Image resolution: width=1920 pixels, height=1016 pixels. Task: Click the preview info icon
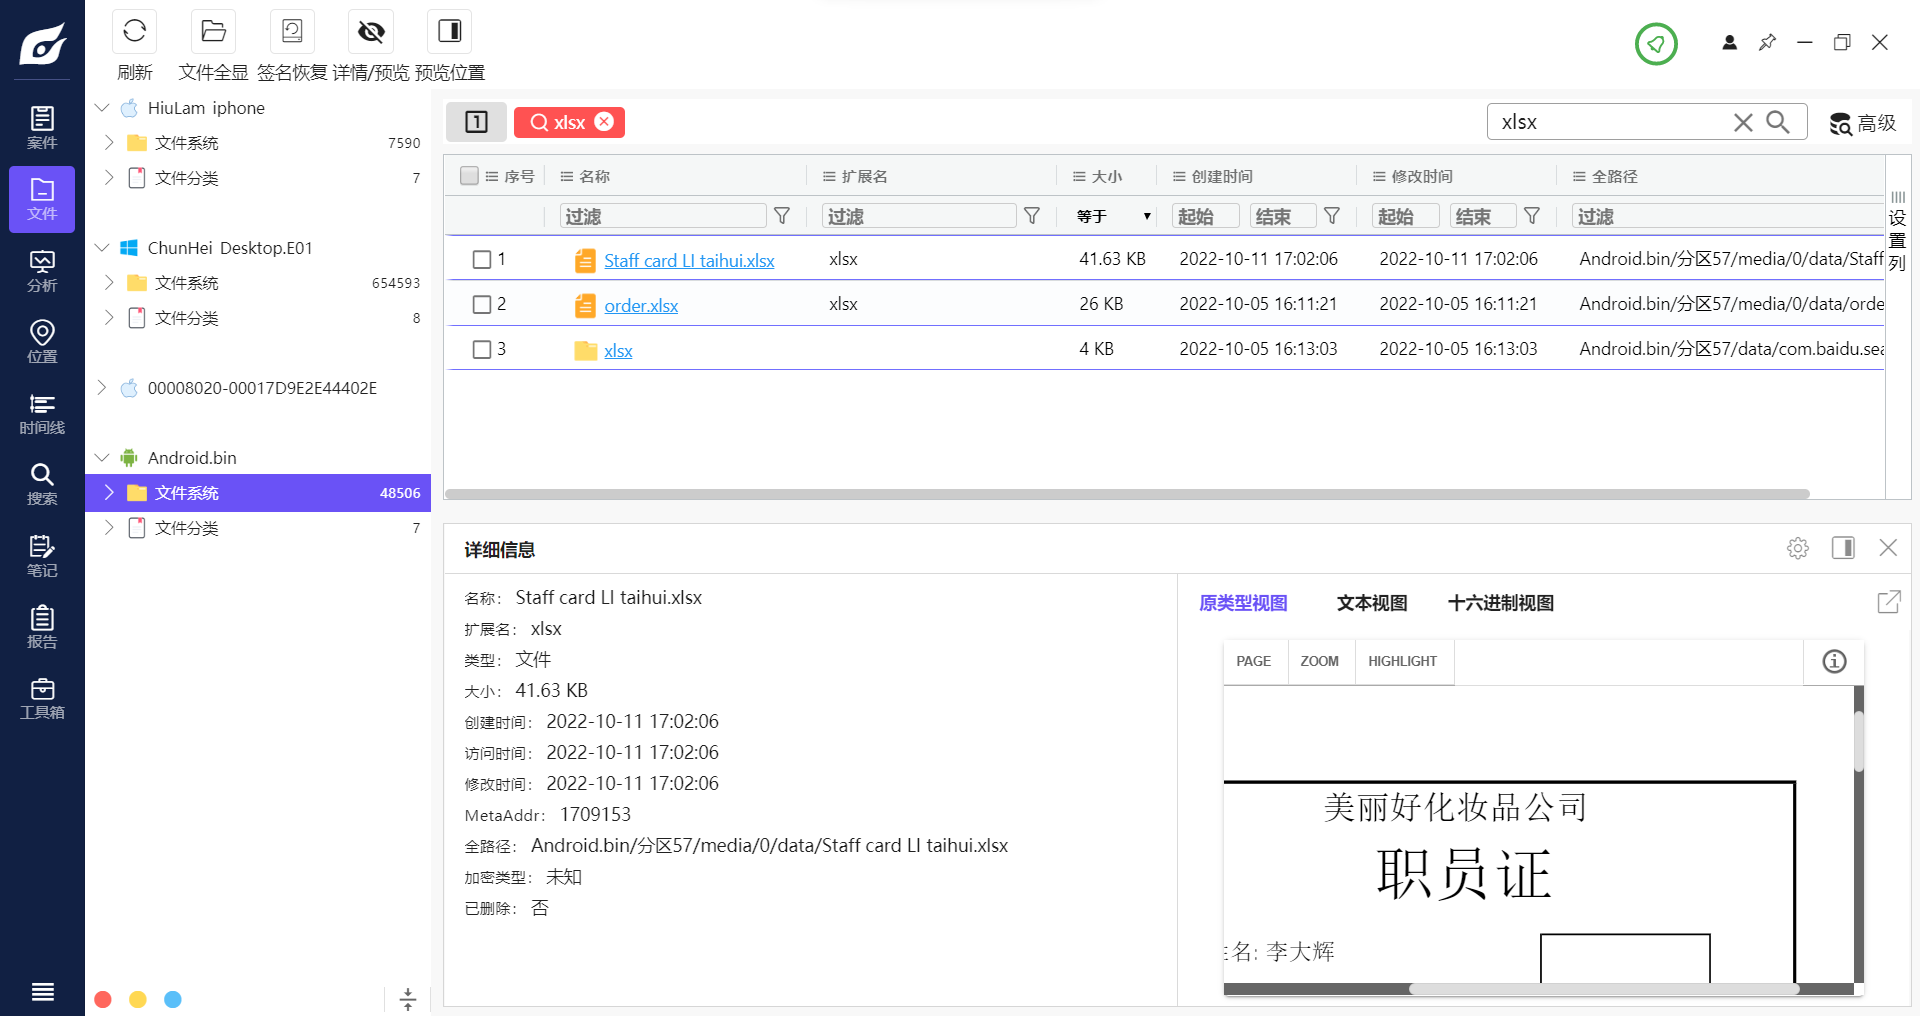point(1834,661)
